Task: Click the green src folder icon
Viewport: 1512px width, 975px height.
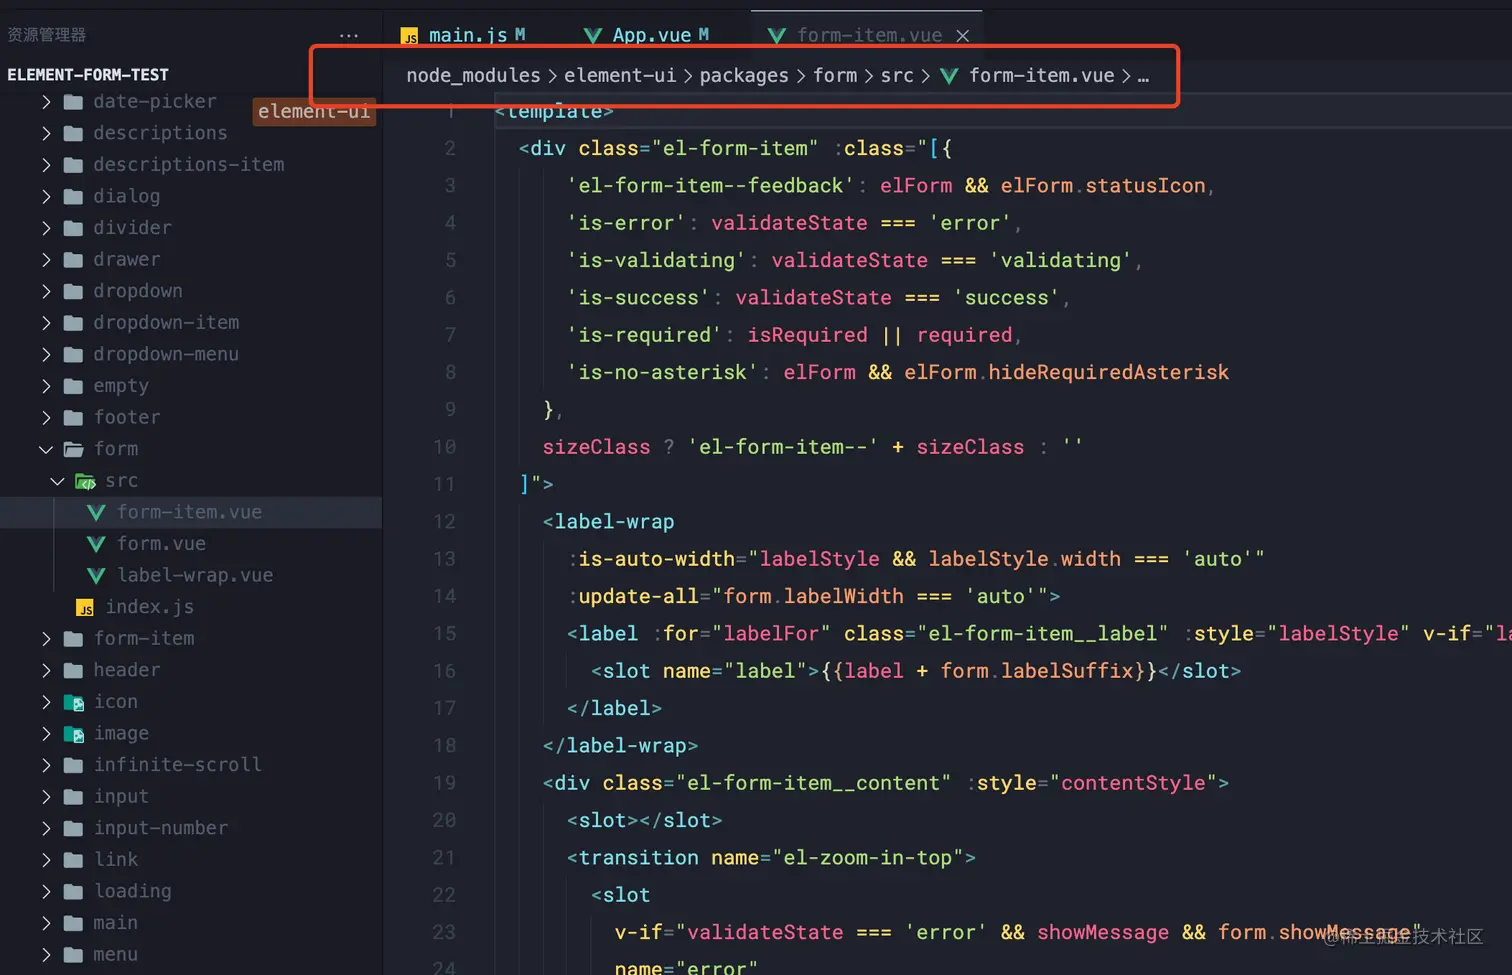Action: [85, 482]
